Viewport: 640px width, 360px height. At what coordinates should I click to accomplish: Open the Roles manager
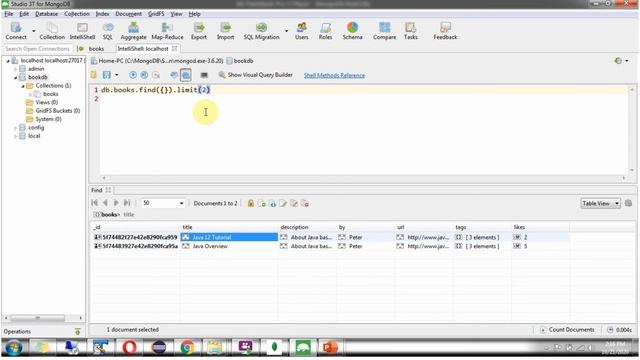(x=325, y=31)
